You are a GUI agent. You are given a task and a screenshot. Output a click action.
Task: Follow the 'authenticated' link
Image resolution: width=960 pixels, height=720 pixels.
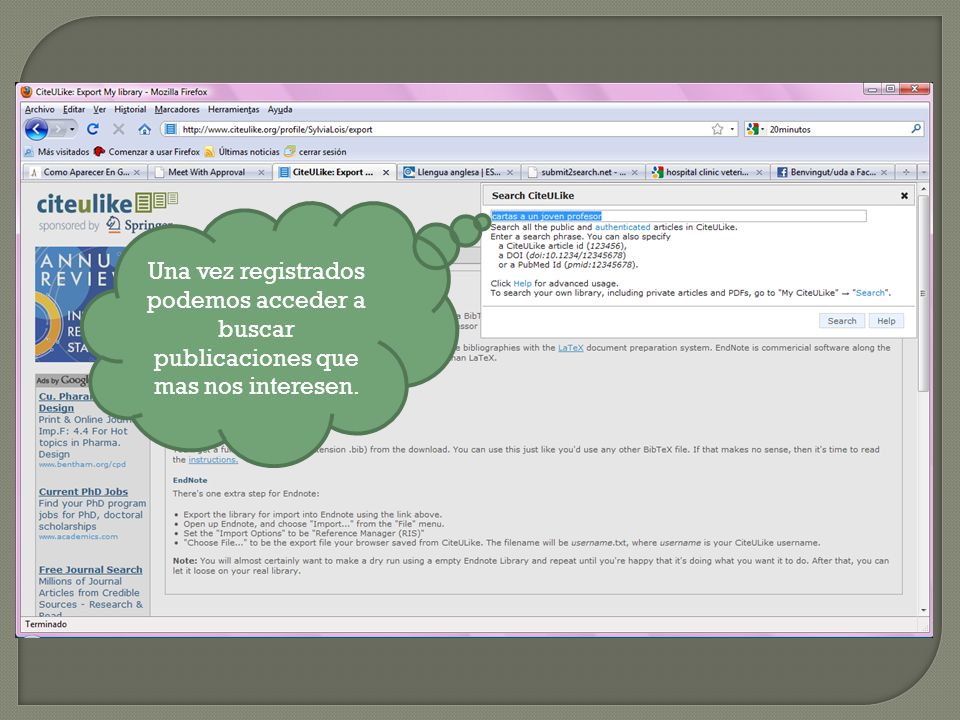click(x=623, y=227)
